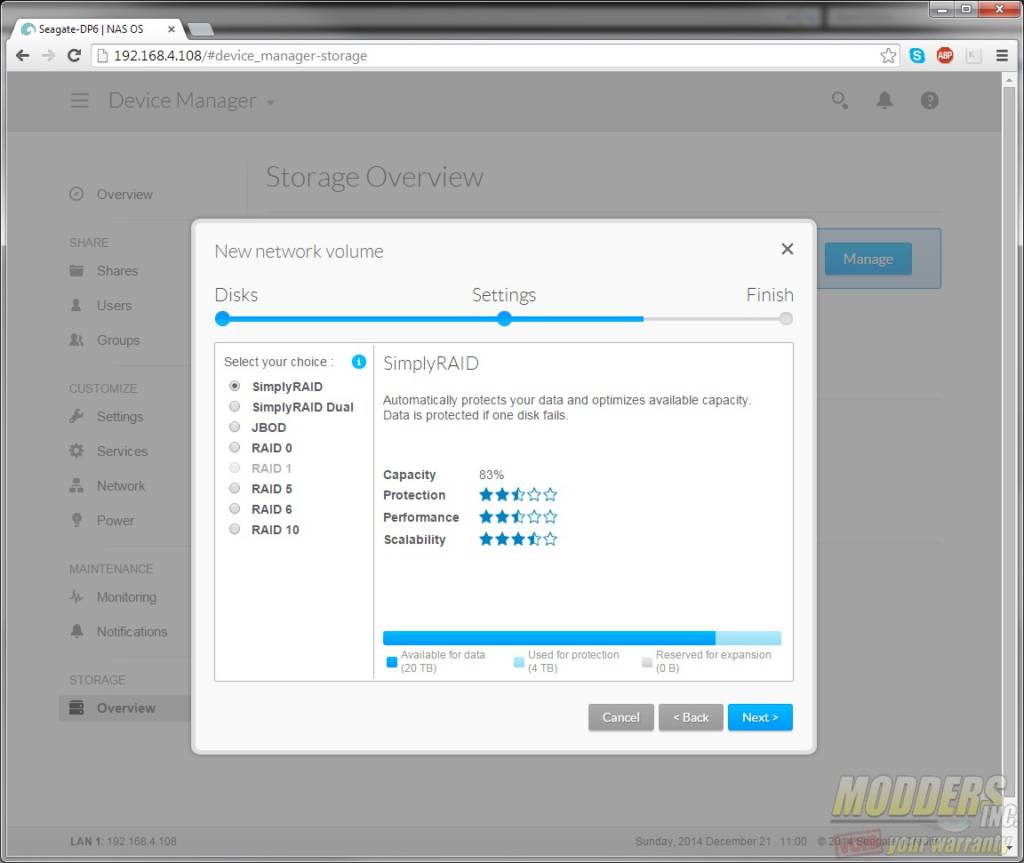Click the Notifications bell icon in the sidebar
The width and height of the screenshot is (1024, 863).
(x=76, y=631)
